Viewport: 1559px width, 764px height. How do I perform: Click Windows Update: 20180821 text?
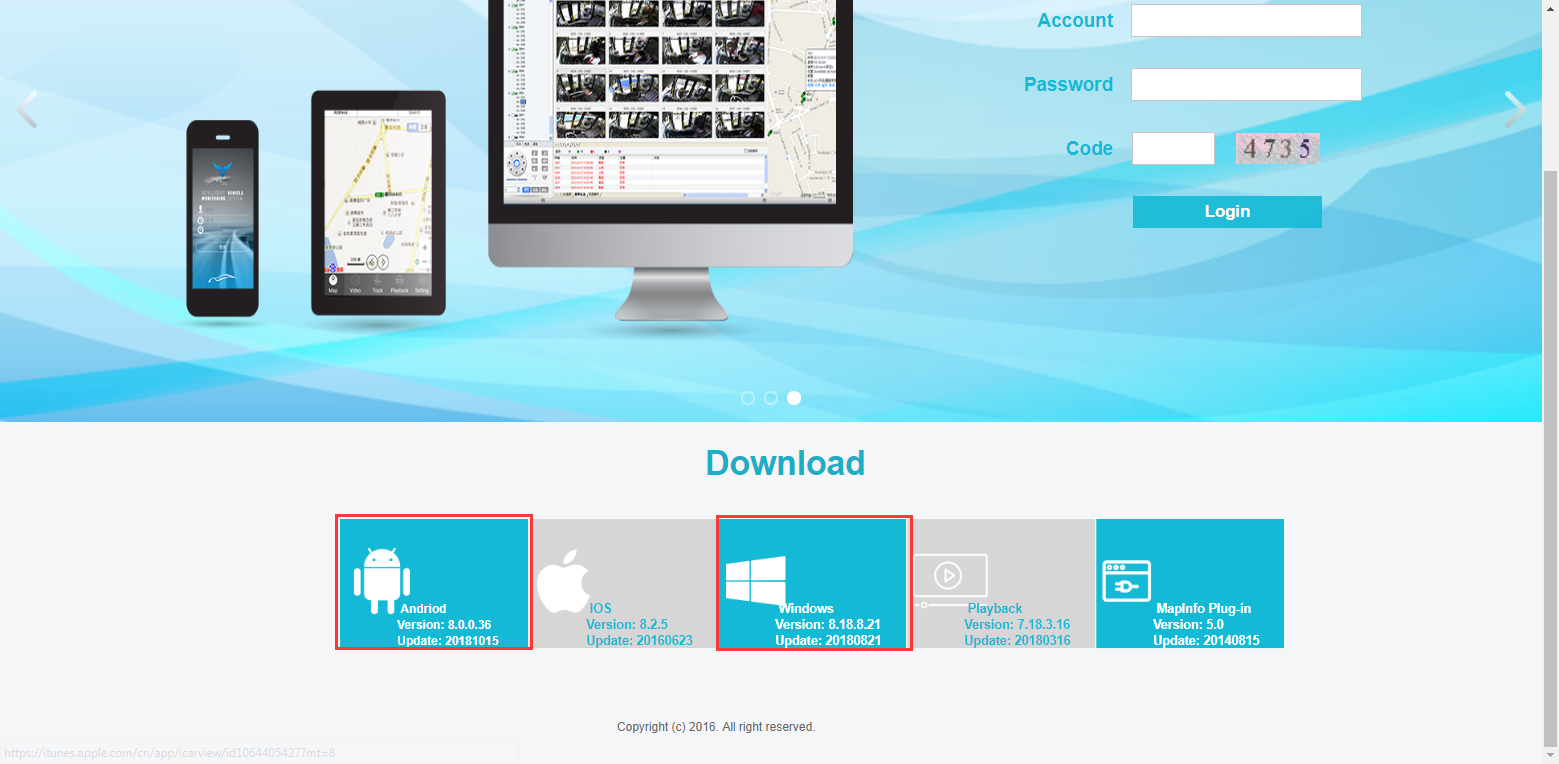pos(828,640)
